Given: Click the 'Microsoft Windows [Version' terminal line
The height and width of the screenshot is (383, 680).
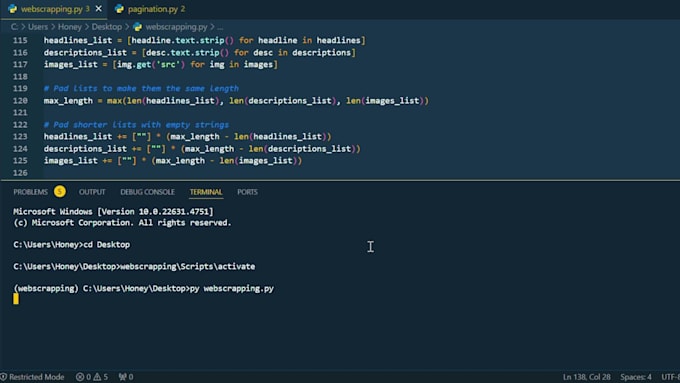Looking at the screenshot, I should click(113, 212).
